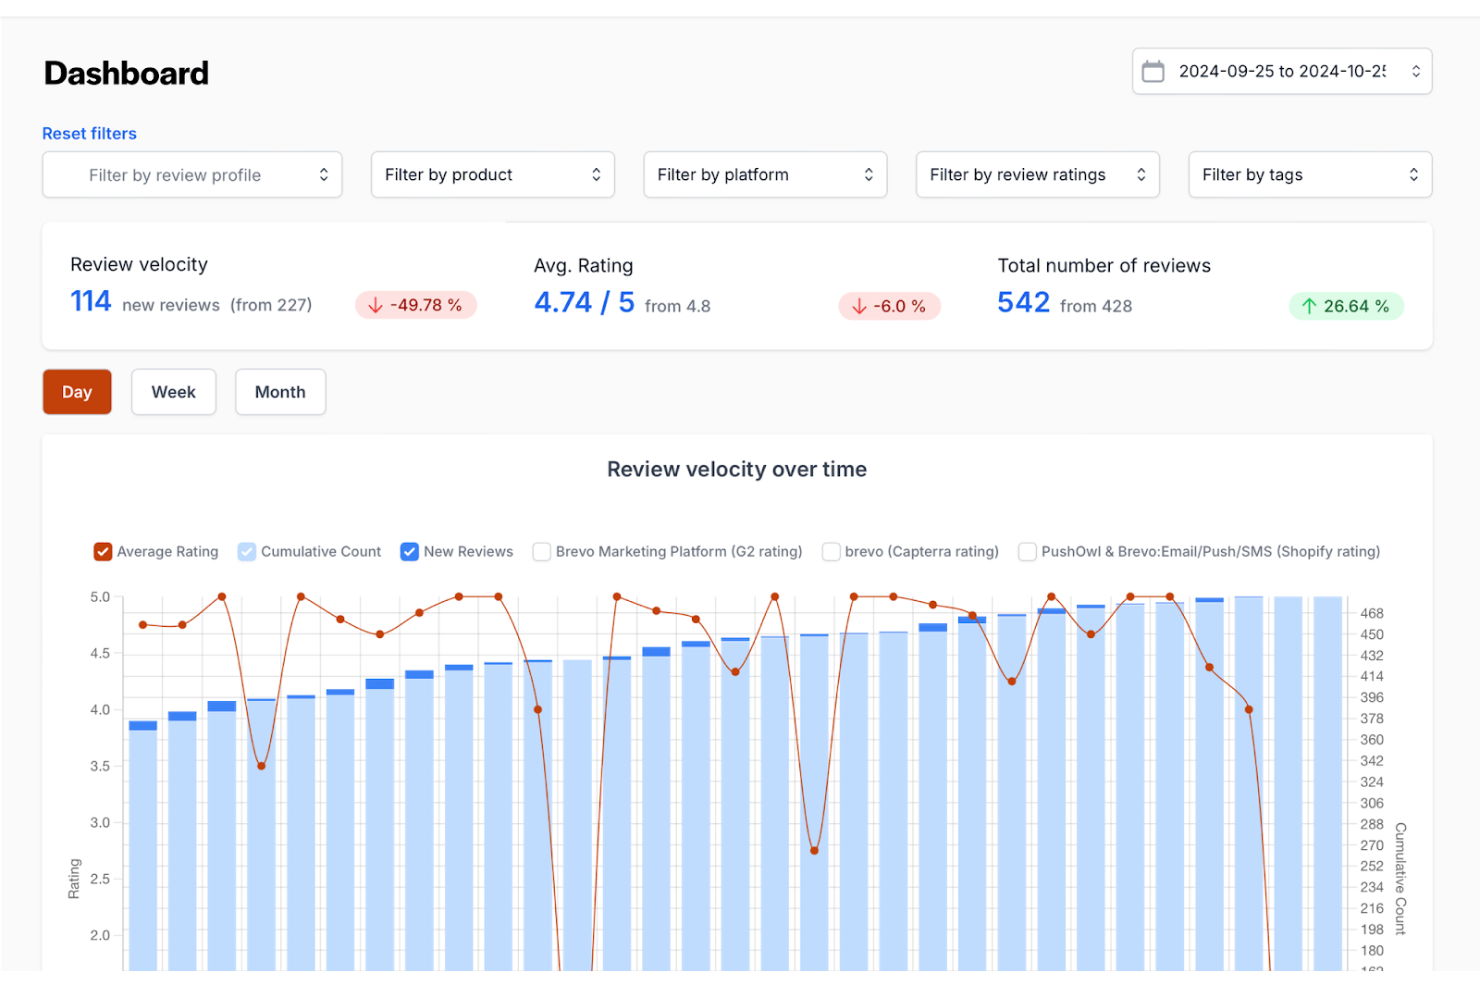
Task: Click the chevron arrows on Filter by platform
Action: [869, 175]
